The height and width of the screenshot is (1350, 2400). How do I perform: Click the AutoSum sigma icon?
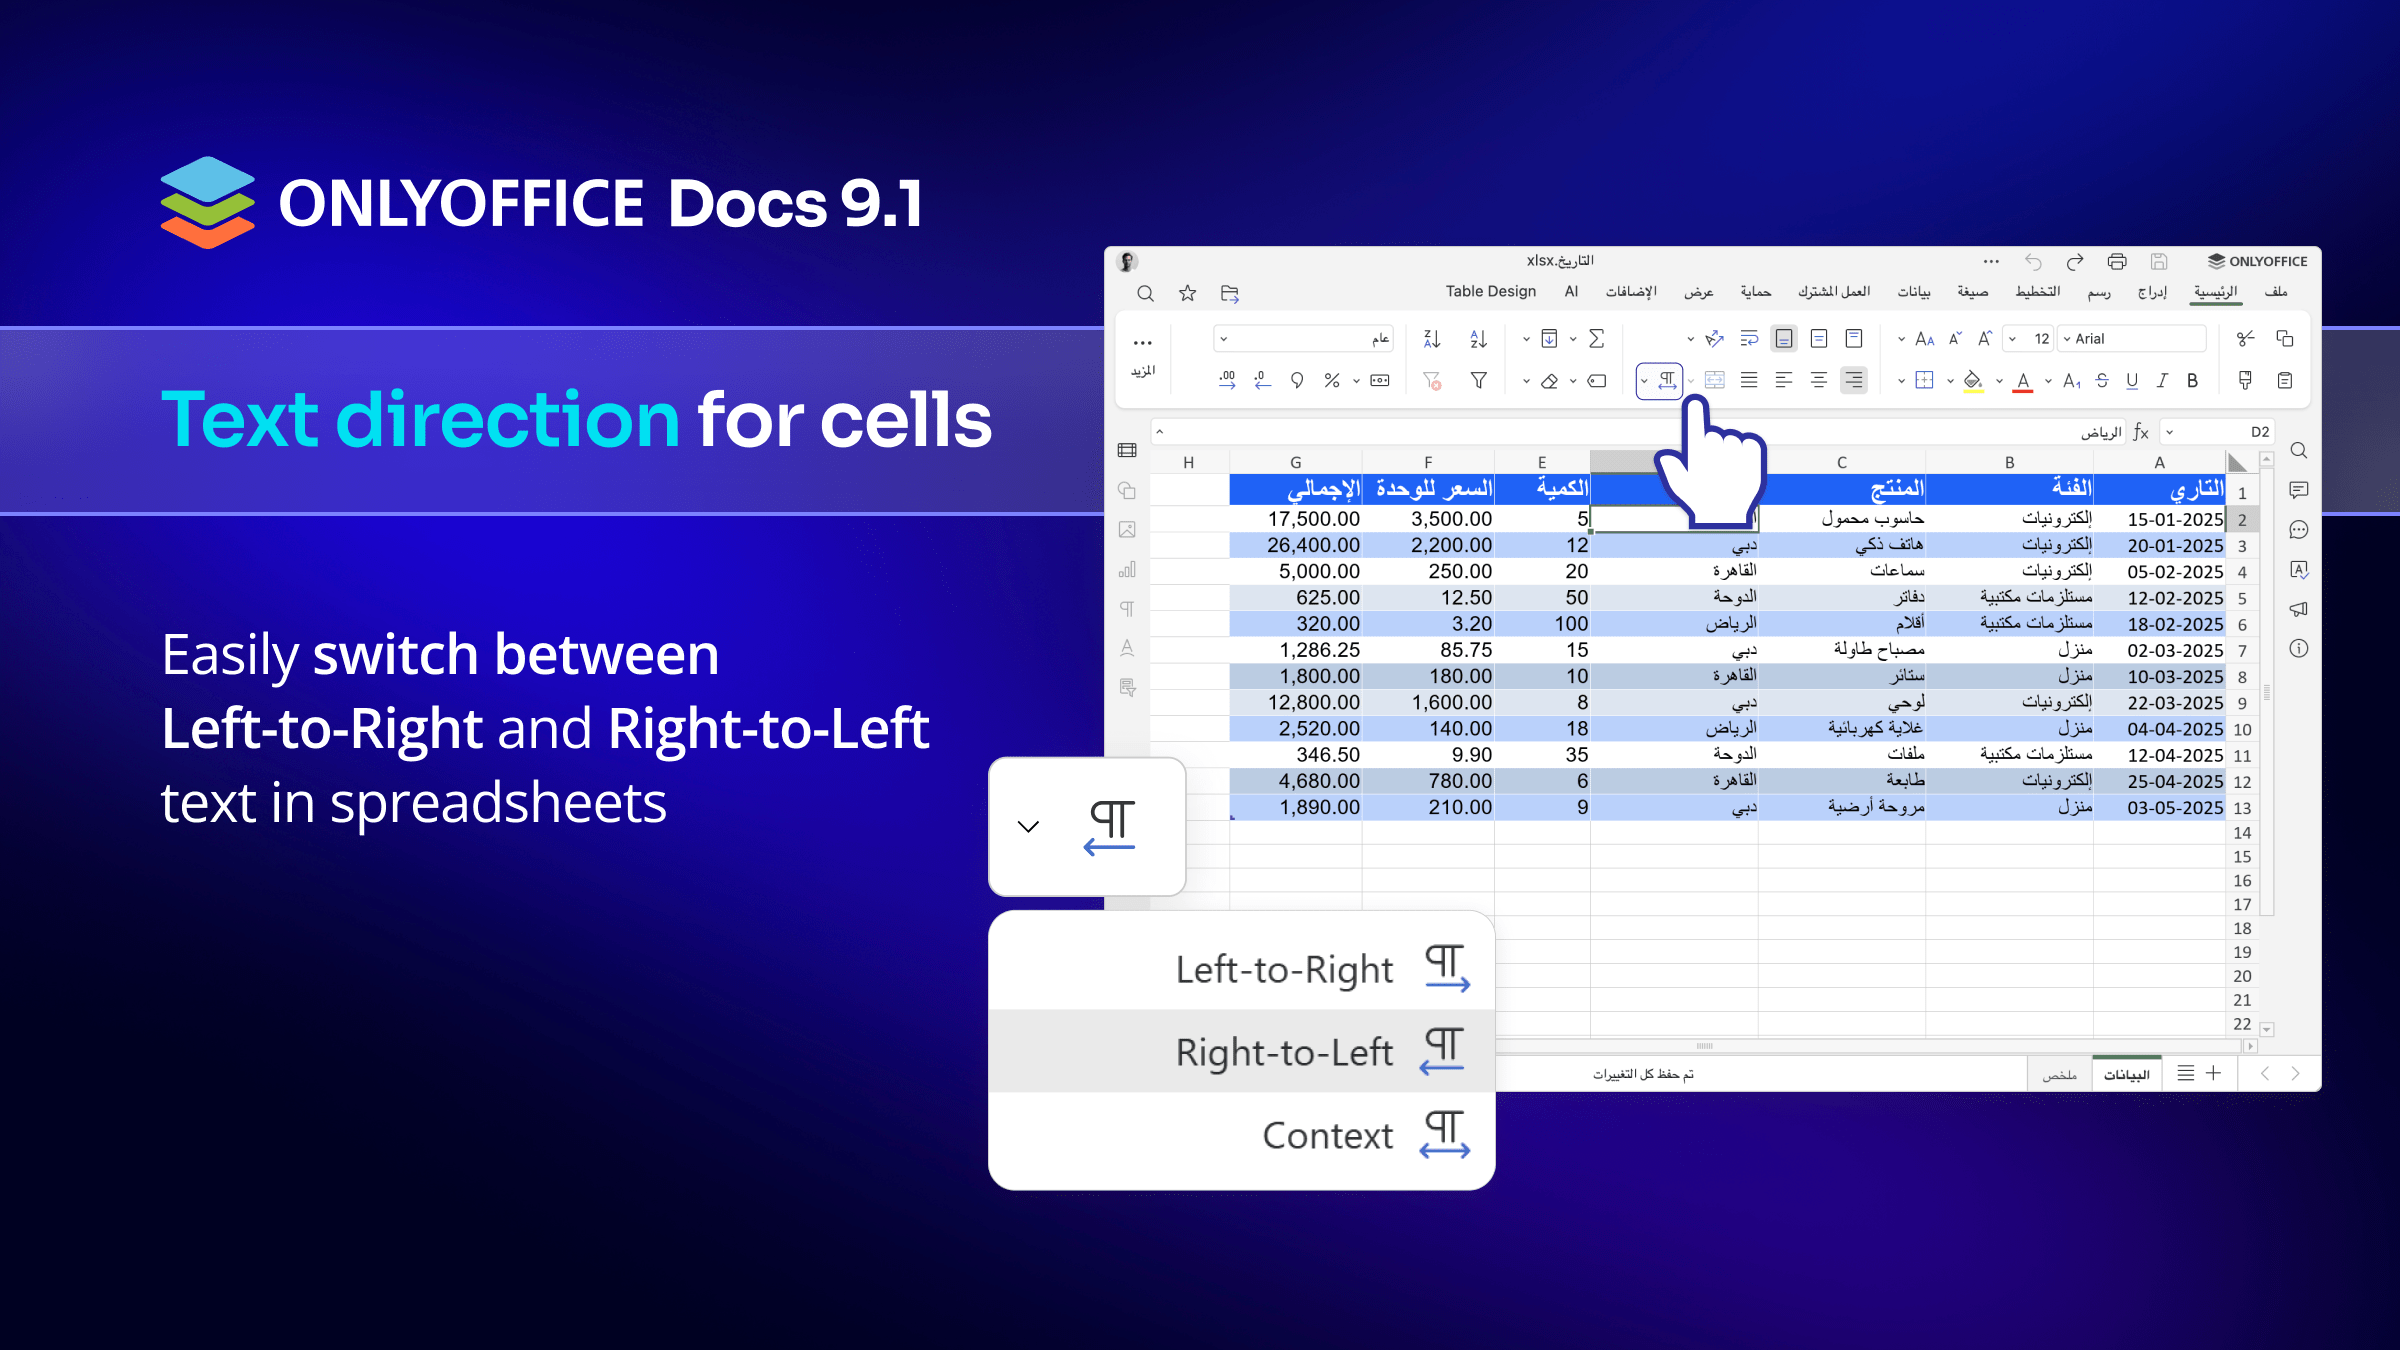click(1597, 339)
